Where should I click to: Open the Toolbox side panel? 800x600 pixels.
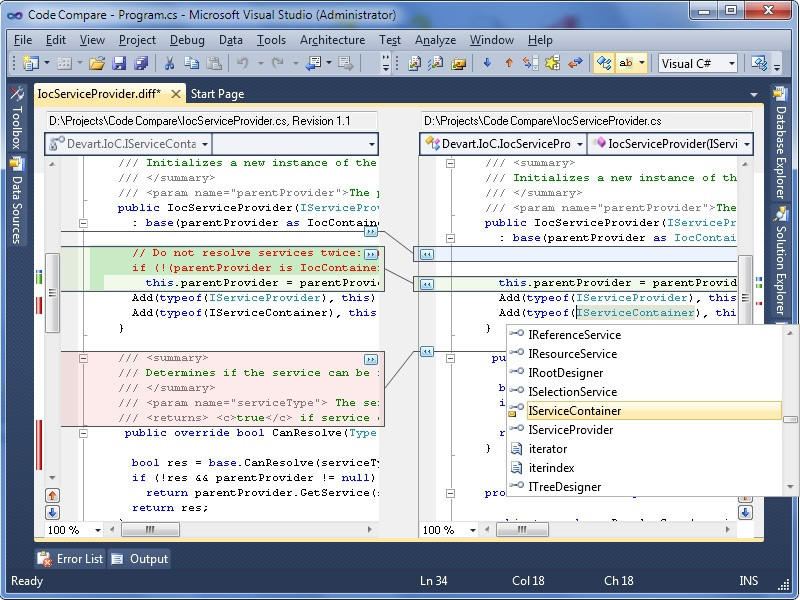(16, 117)
